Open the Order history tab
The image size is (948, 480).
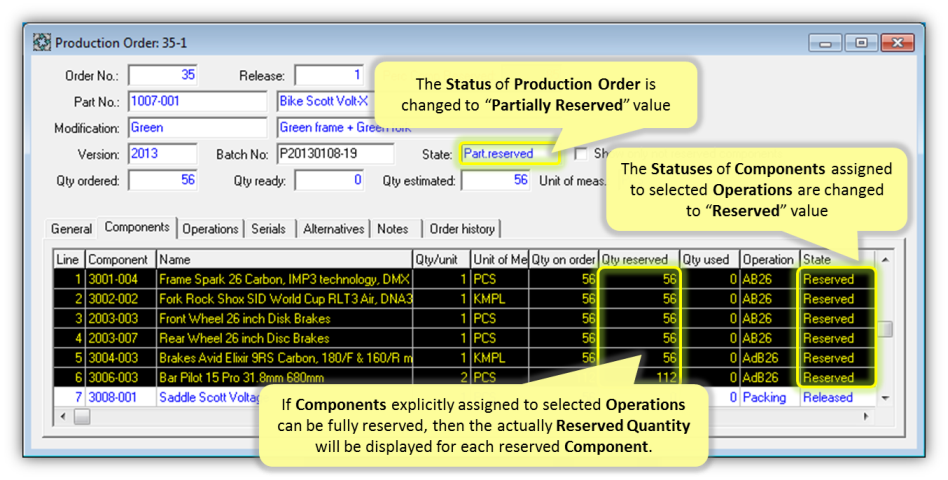(462, 229)
